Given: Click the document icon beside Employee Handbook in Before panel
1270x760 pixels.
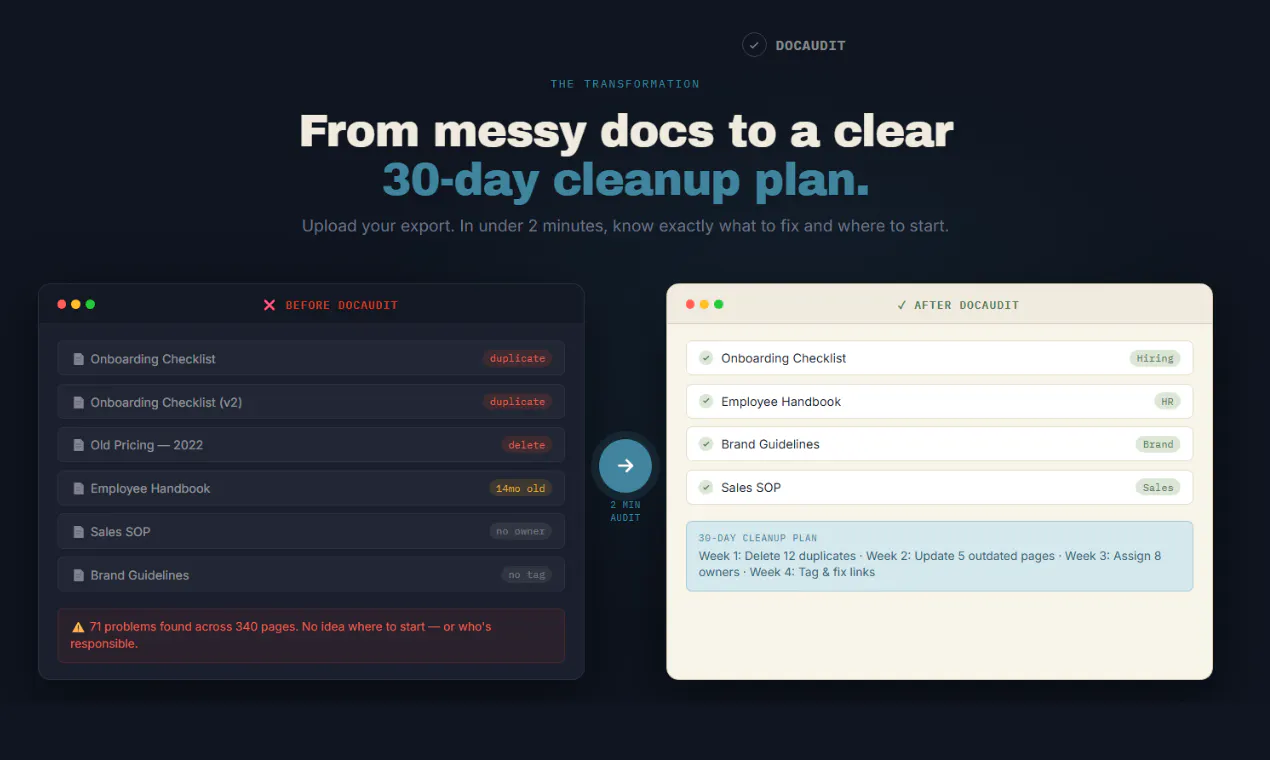Looking at the screenshot, I should tap(79, 489).
